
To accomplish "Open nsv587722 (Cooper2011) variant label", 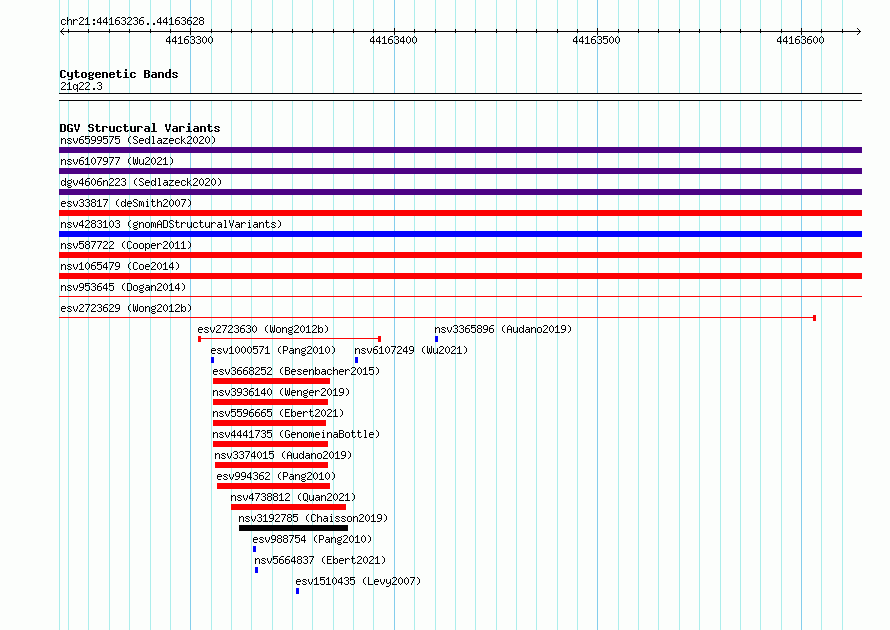I will (x=126, y=245).
